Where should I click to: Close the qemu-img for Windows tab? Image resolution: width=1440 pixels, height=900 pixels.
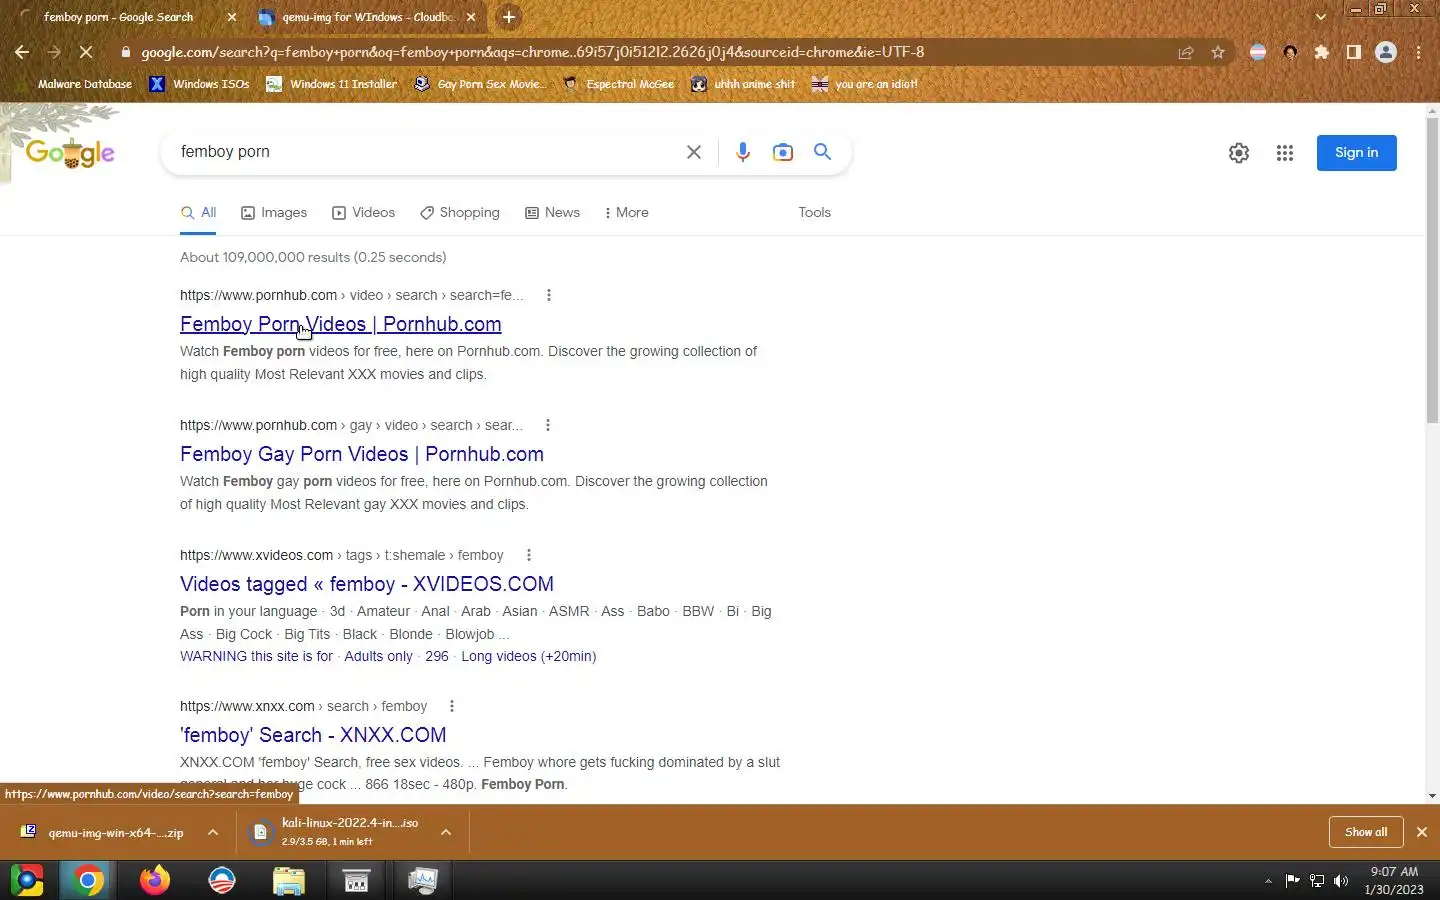pyautogui.click(x=471, y=17)
